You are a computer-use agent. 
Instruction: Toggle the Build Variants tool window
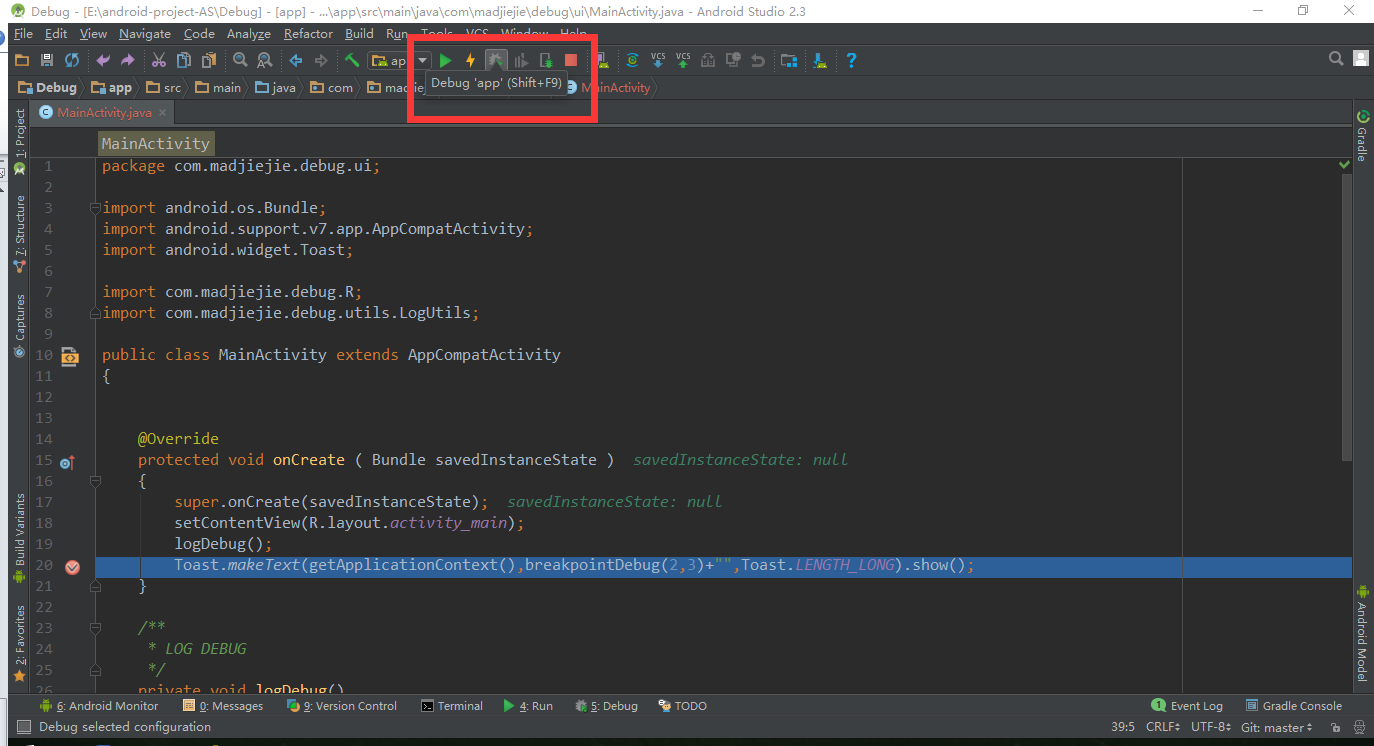(x=19, y=538)
